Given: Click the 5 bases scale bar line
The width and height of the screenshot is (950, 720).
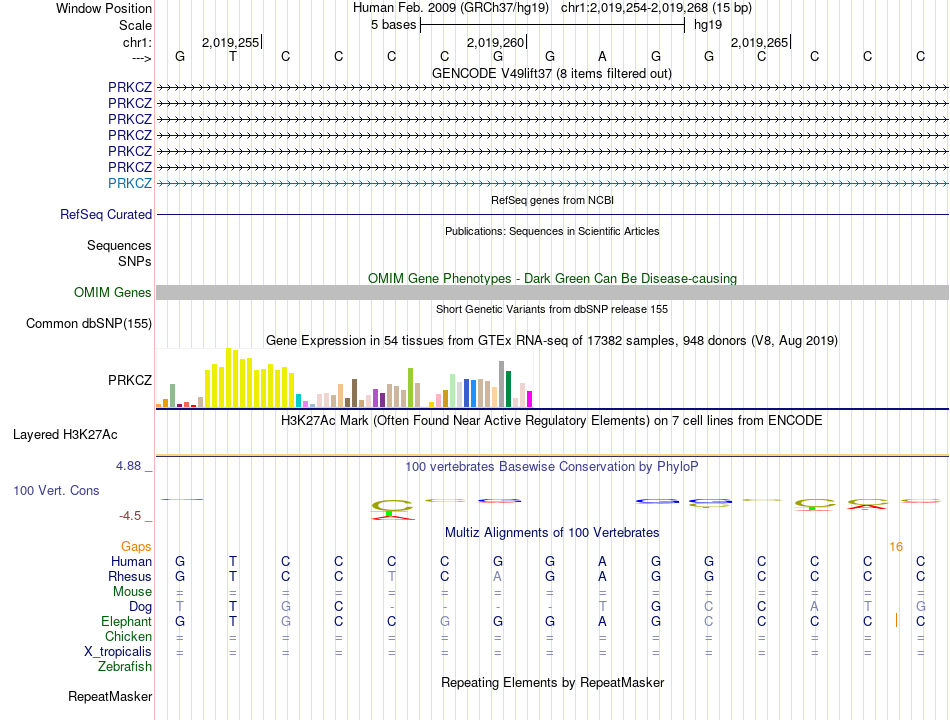Looking at the screenshot, I should click(553, 25).
